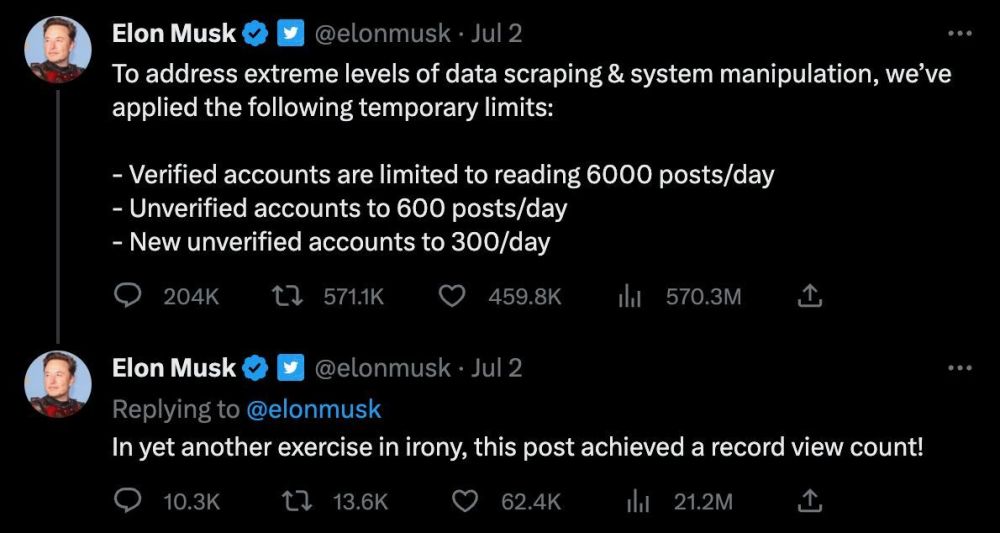
Task: Click the Twitter bird badge on reply tweet
Action: 291,368
